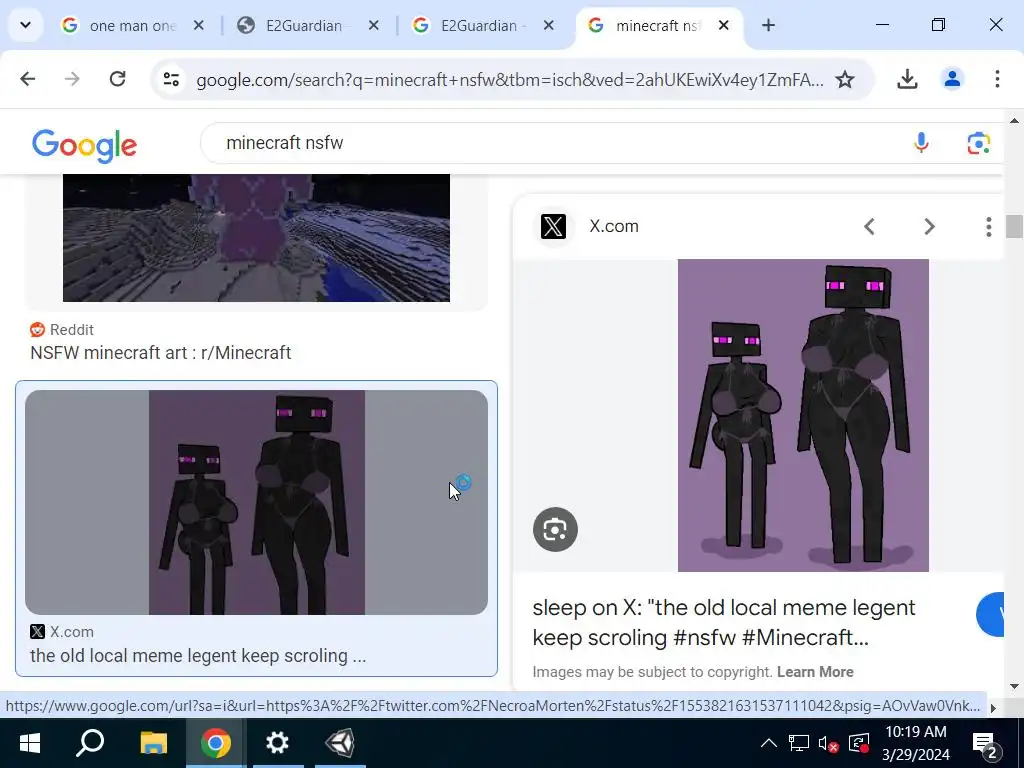This screenshot has width=1024, height=768.
Task: Click the page scrollbar down arrow
Action: [x=1014, y=686]
